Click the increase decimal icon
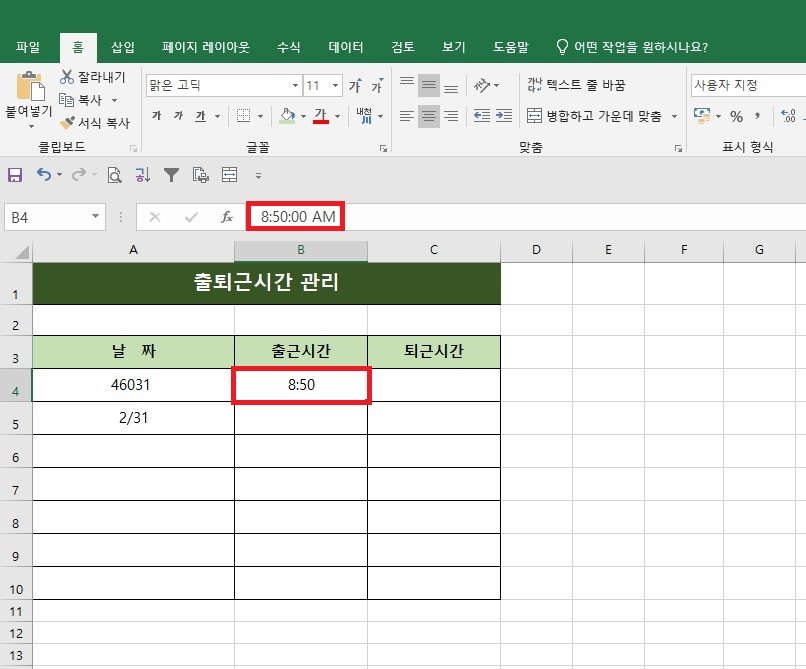The width and height of the screenshot is (806, 669). point(787,116)
